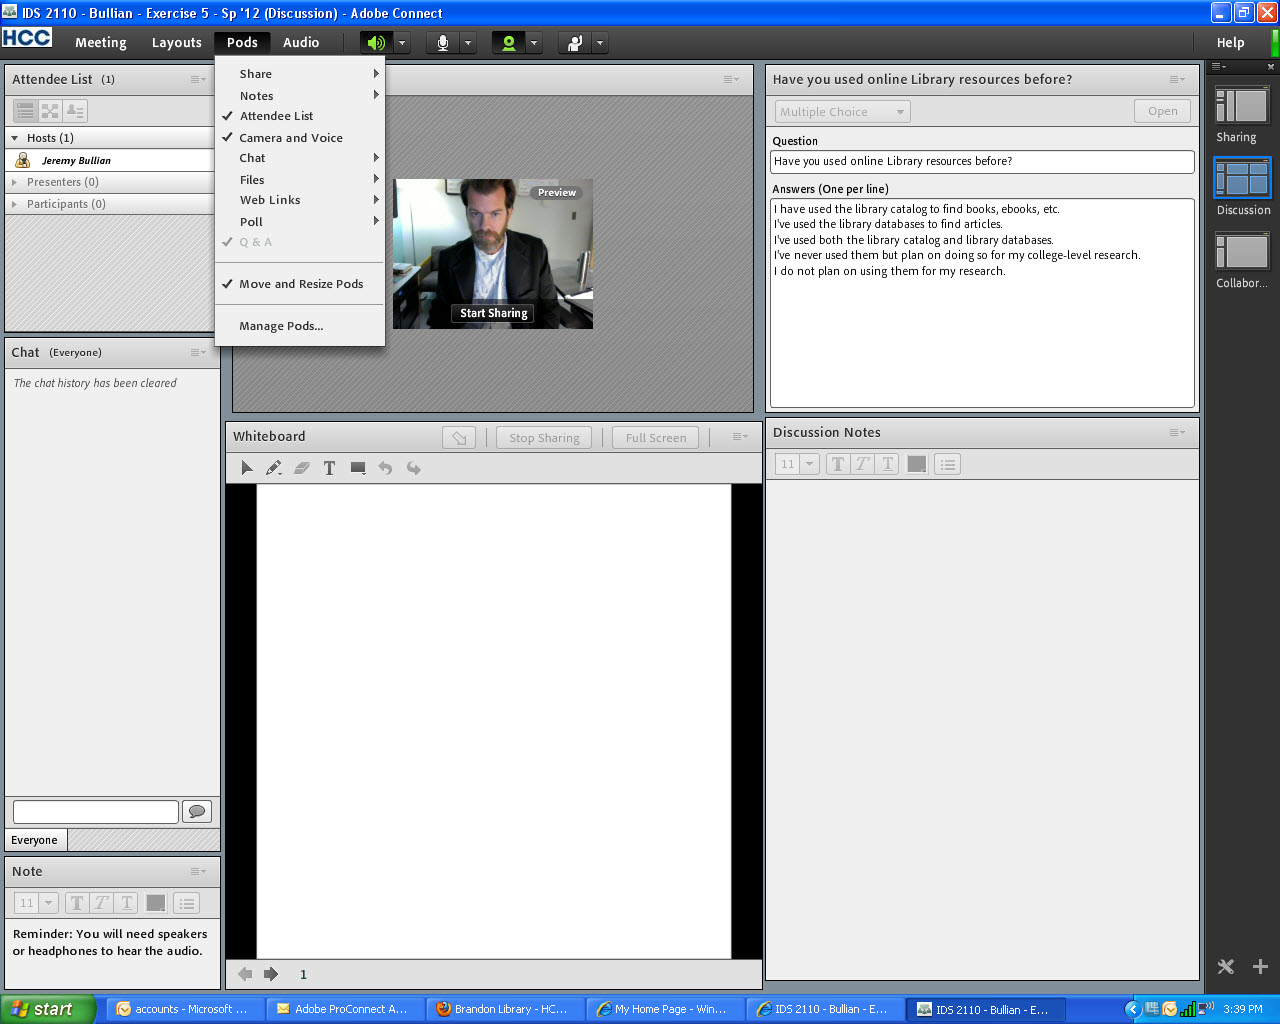This screenshot has width=1280, height=1024.
Task: Click the Open poll button
Action: (x=1162, y=111)
